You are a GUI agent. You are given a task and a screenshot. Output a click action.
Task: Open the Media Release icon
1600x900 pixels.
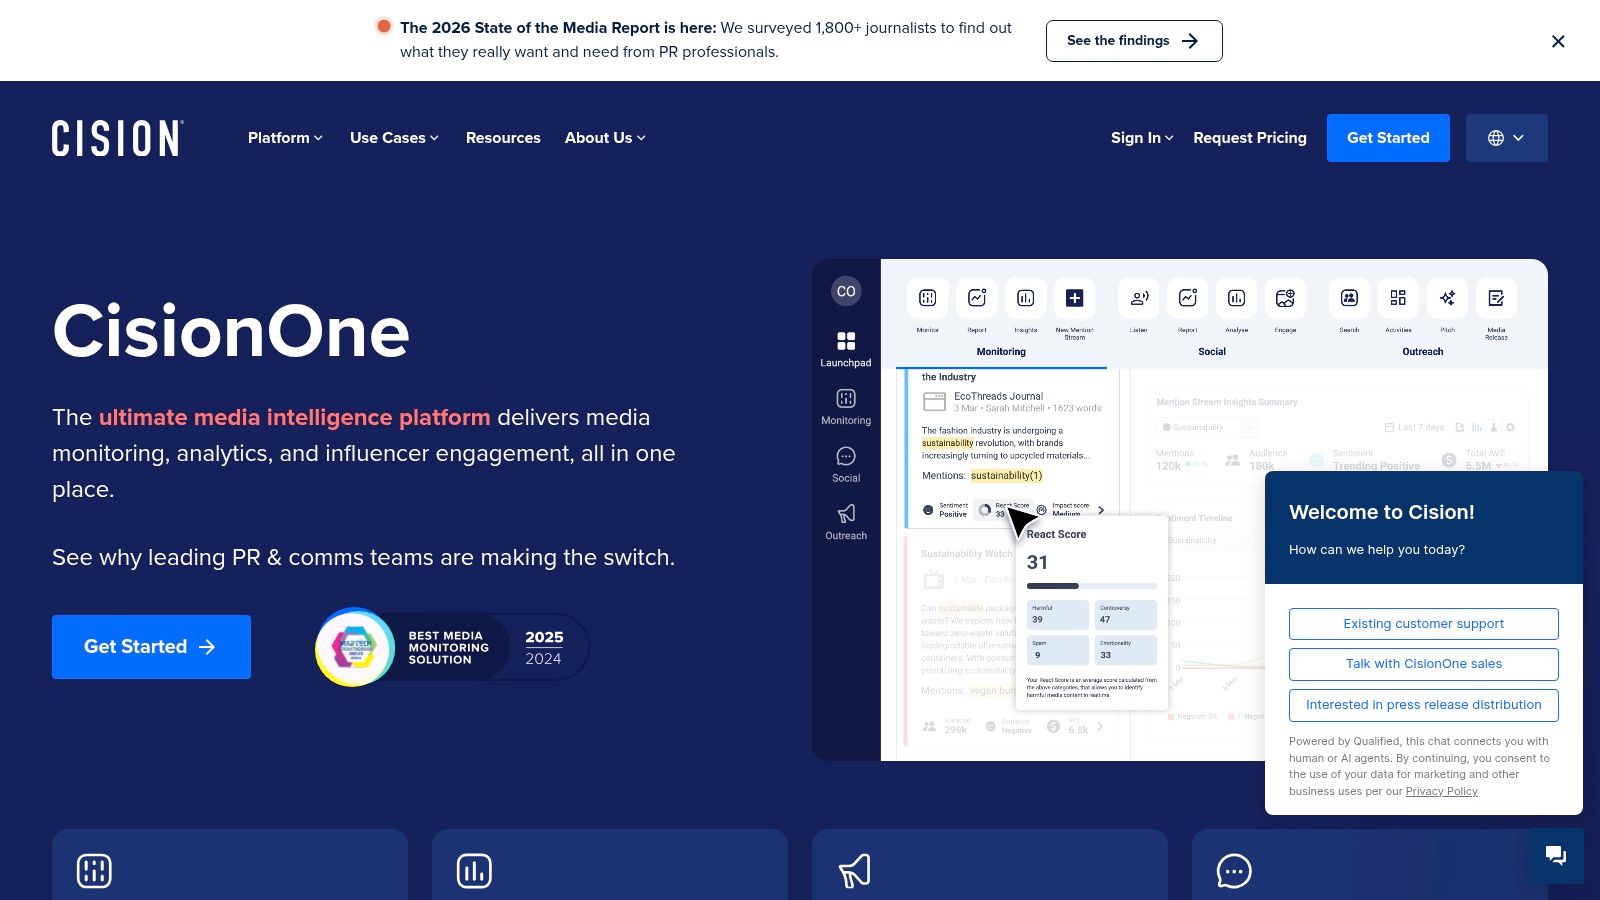[1496, 298]
